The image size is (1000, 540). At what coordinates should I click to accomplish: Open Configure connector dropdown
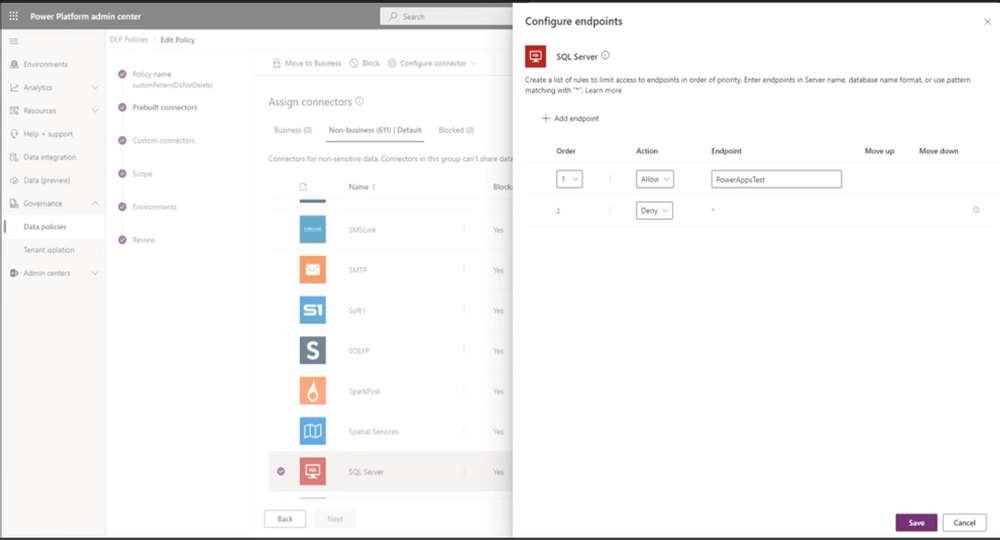[432, 63]
